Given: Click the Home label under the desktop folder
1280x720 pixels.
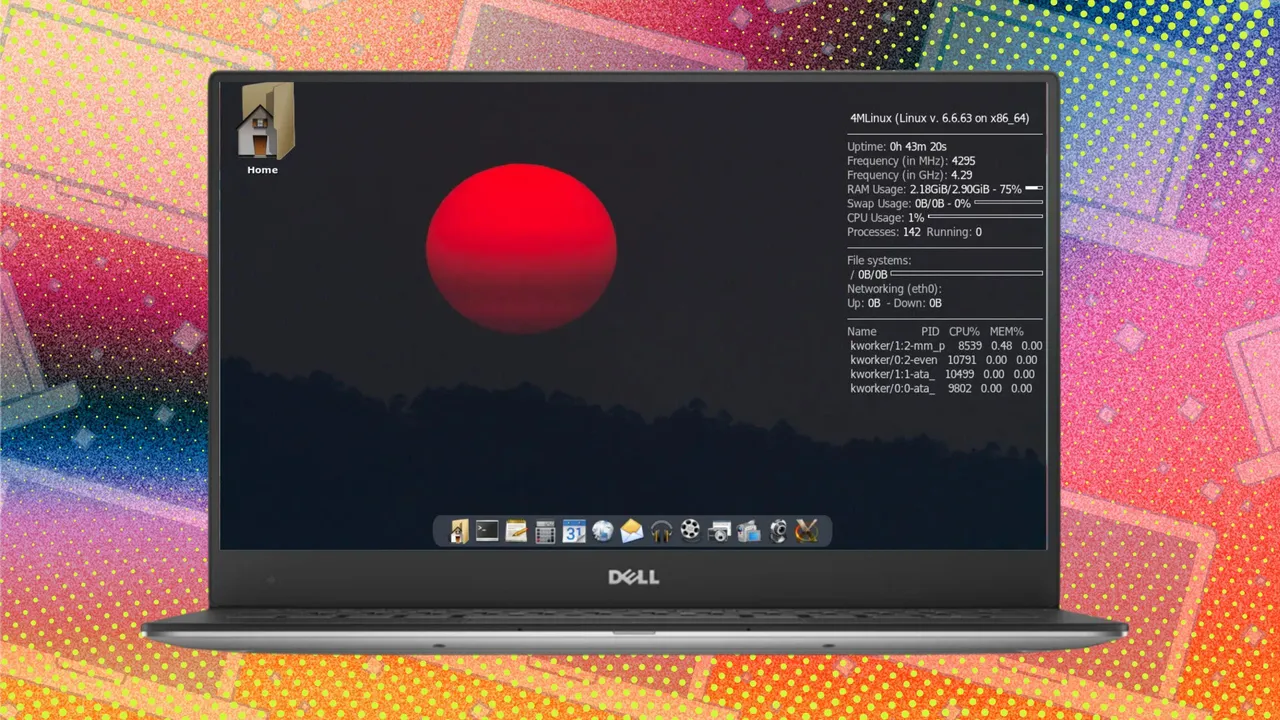Looking at the screenshot, I should click(262, 169).
